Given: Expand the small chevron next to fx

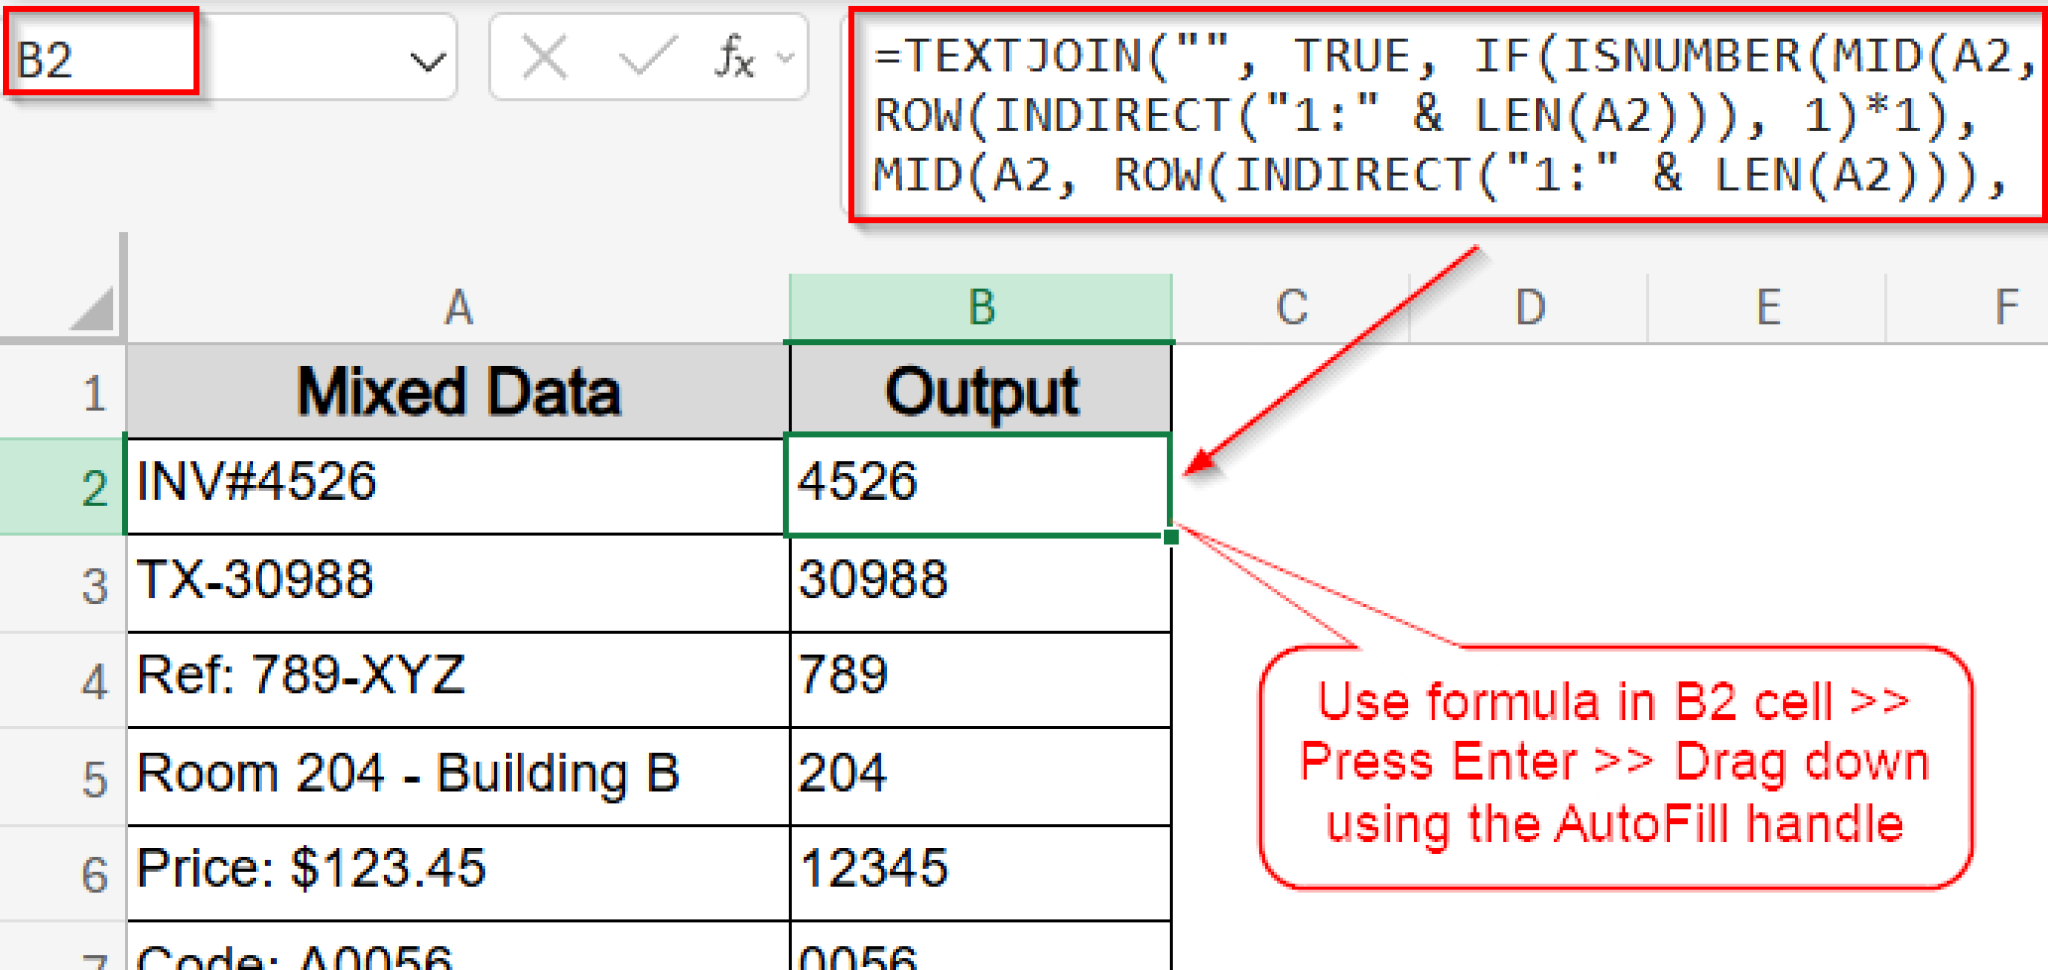Looking at the screenshot, I should coord(783,57).
